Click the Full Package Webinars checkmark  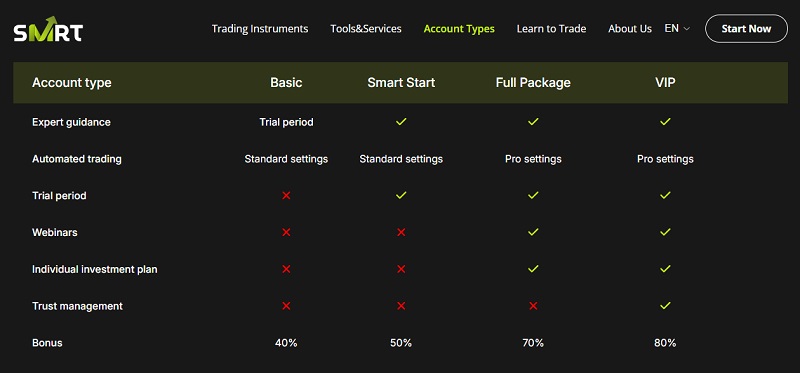533,232
